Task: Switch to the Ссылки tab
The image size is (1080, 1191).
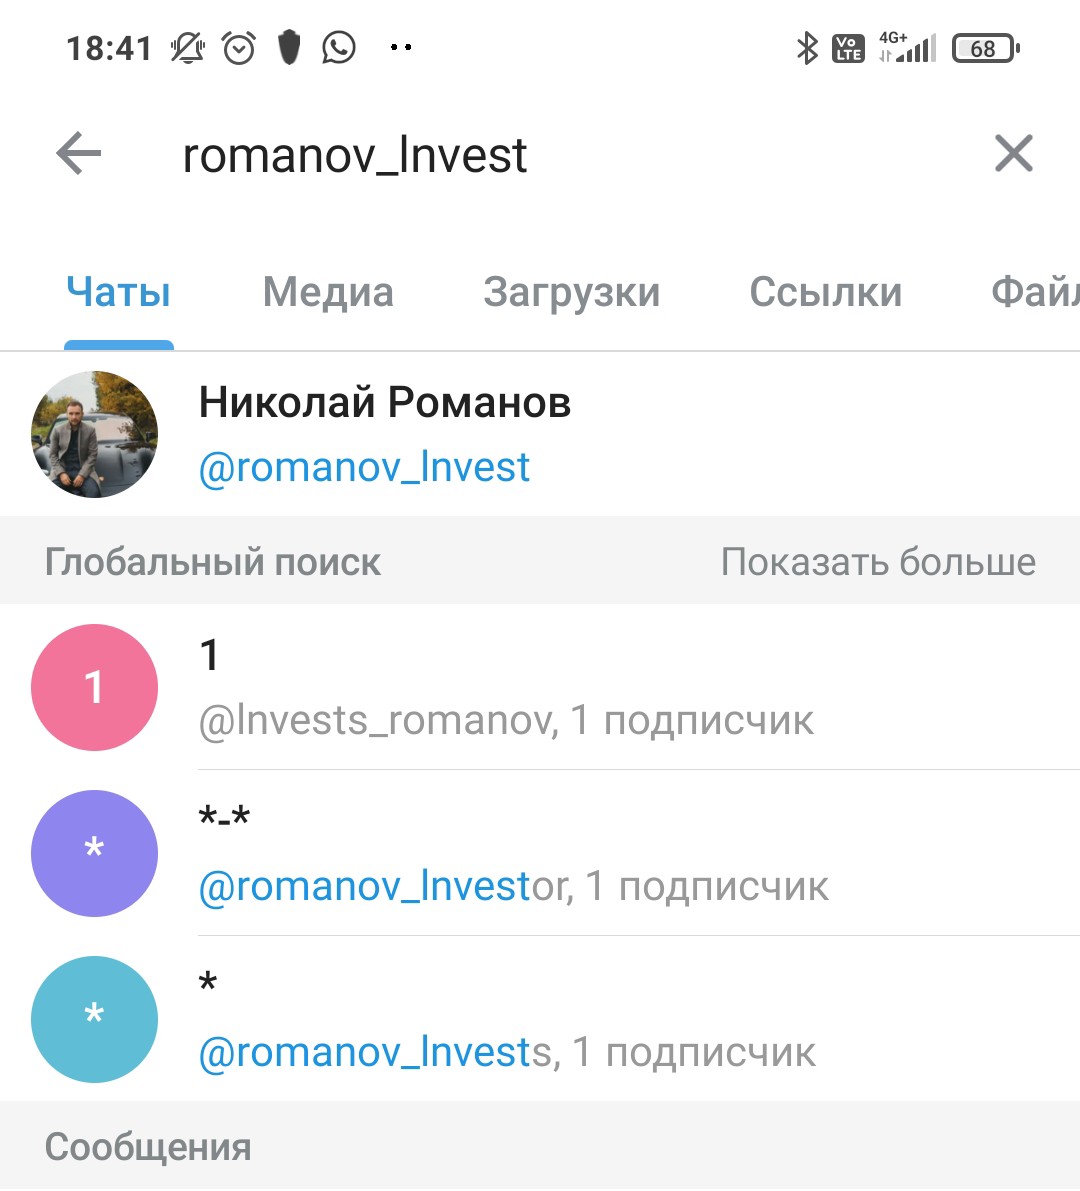Action: tap(826, 292)
